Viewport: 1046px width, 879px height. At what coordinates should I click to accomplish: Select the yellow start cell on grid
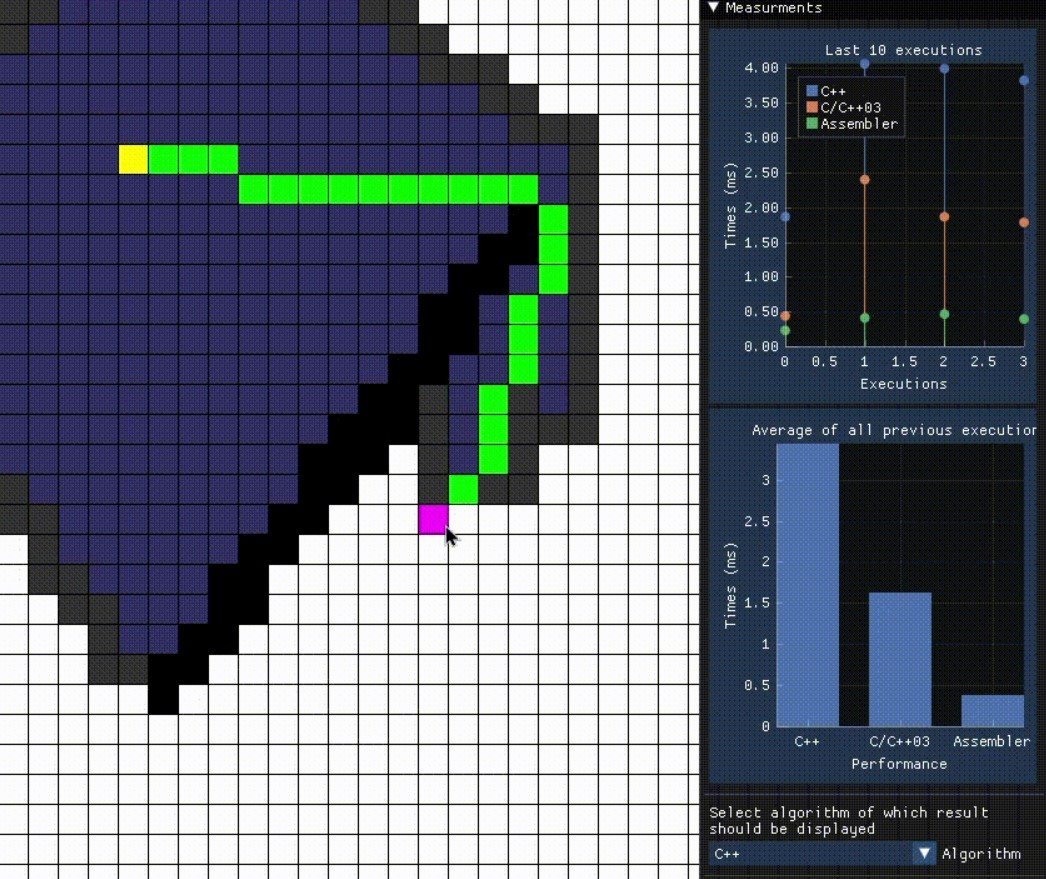(133, 160)
